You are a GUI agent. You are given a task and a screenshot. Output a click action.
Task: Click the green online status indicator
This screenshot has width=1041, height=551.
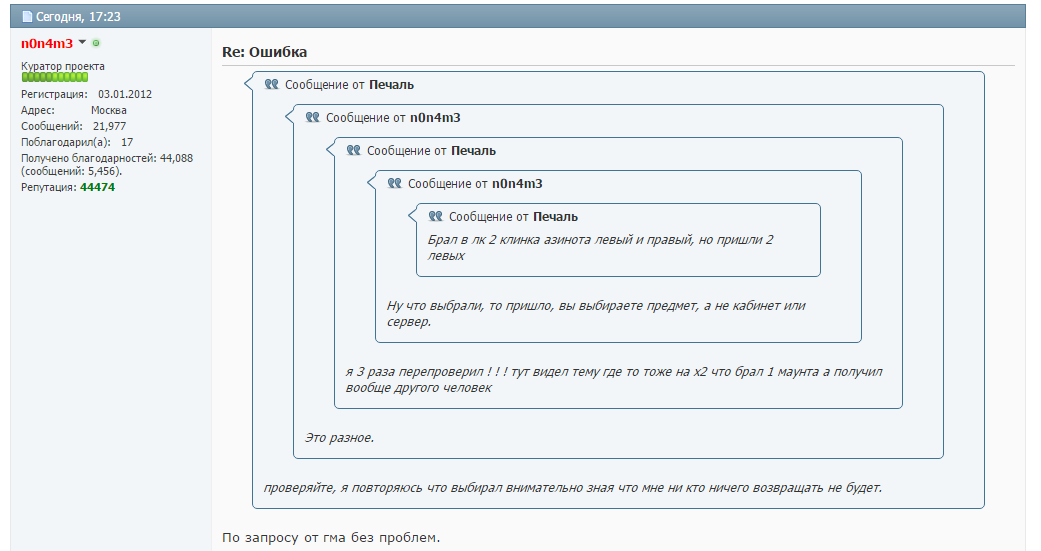pyautogui.click(x=96, y=43)
